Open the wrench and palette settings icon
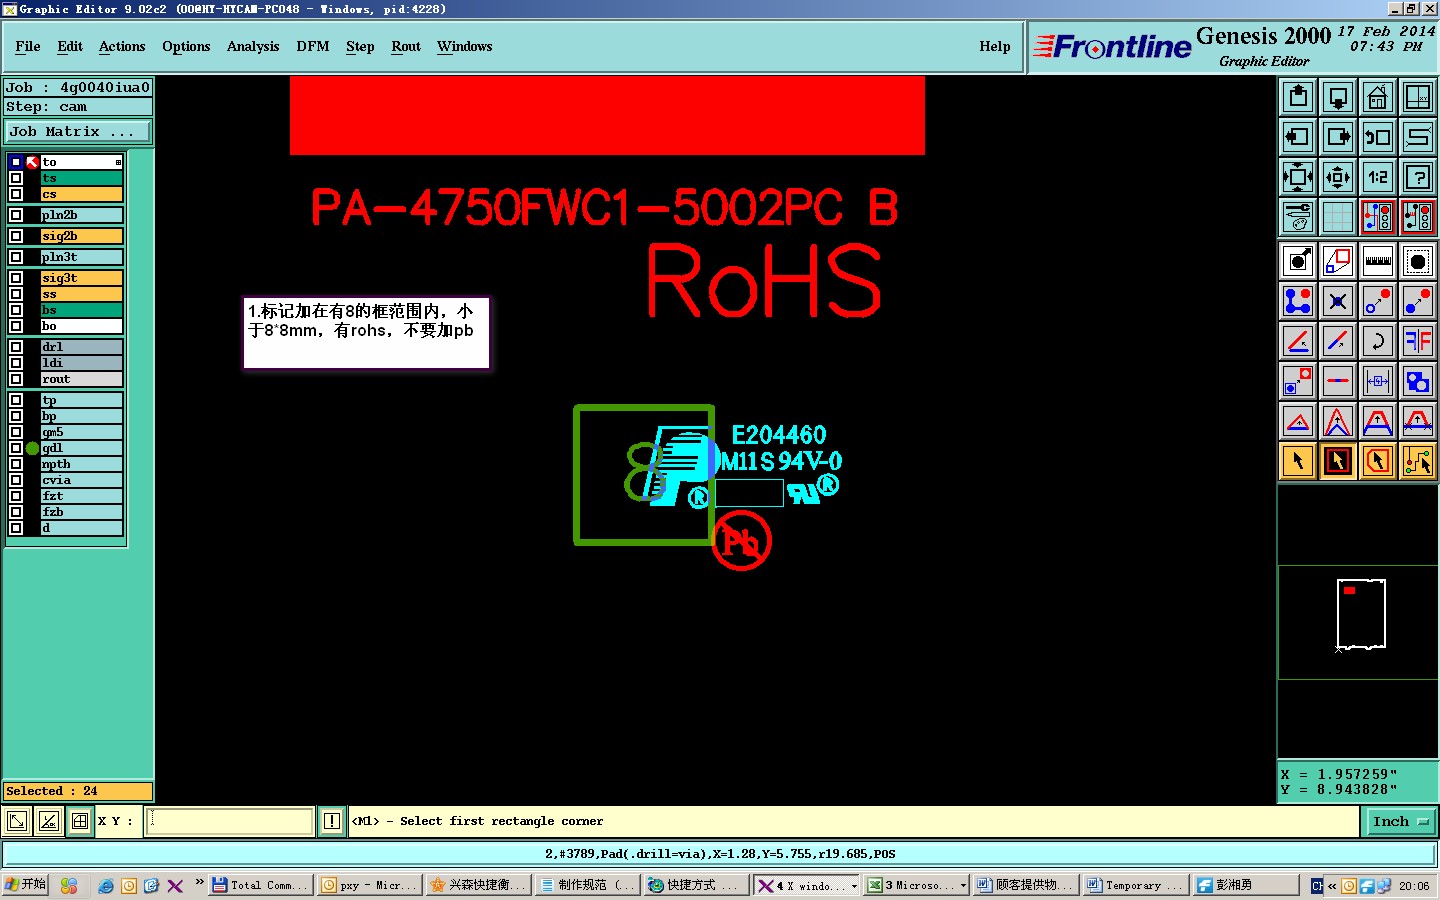Image resolution: width=1440 pixels, height=900 pixels. click(x=1298, y=216)
